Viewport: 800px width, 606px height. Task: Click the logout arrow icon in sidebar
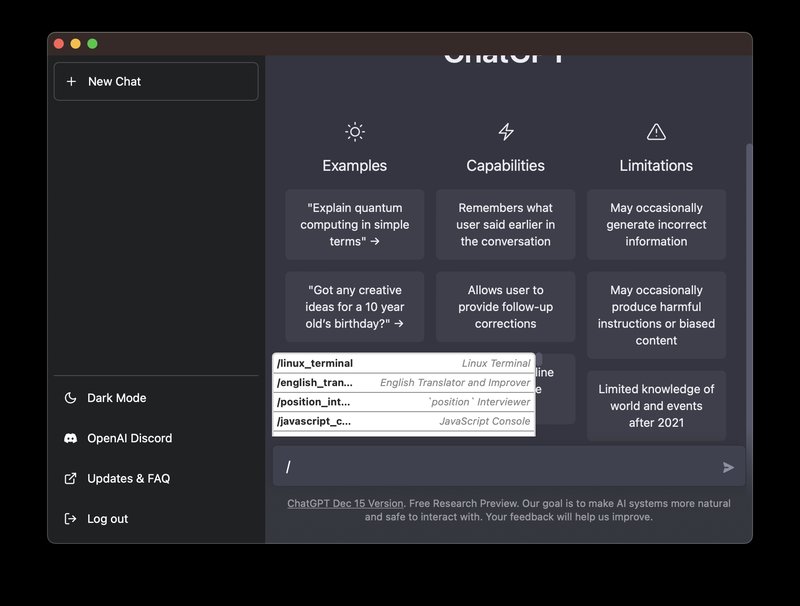click(x=71, y=519)
